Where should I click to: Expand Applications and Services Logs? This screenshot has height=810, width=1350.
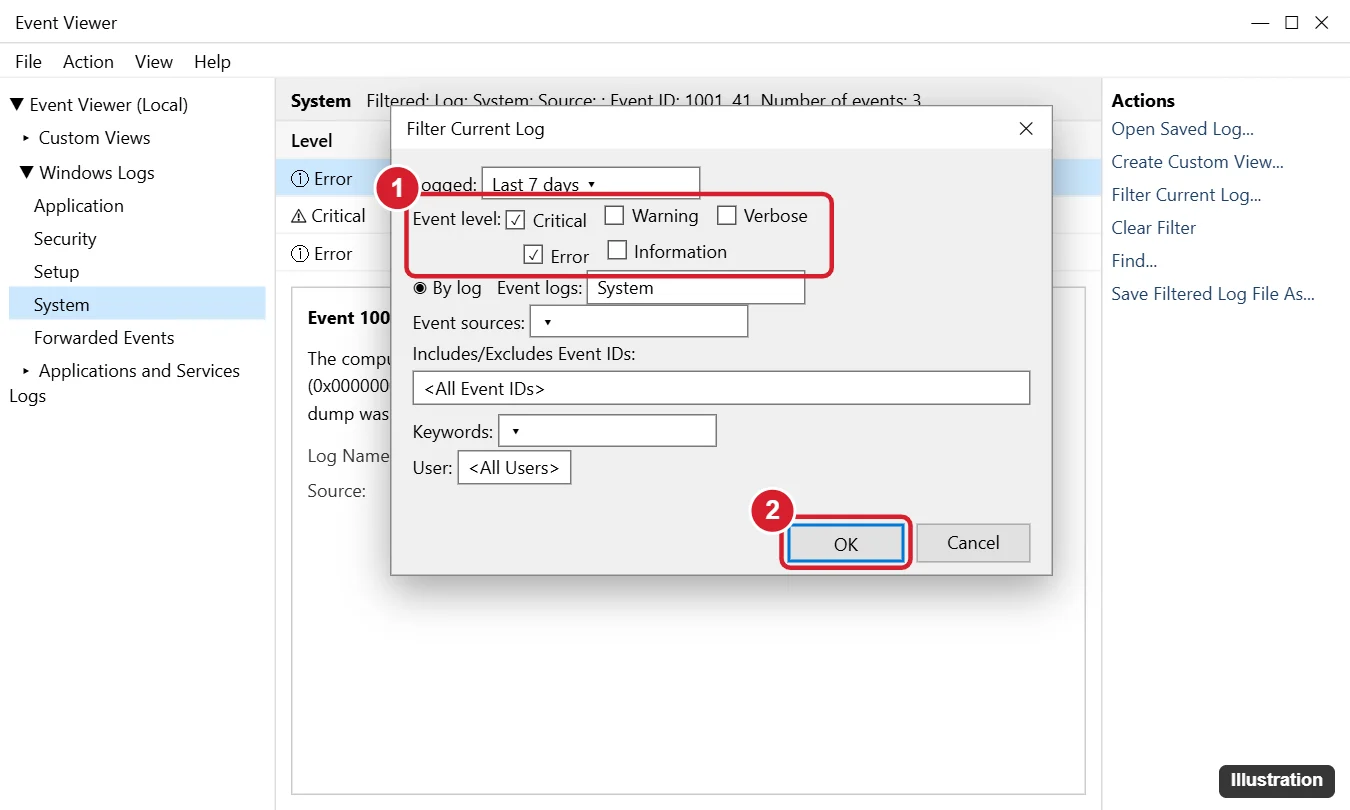pyautogui.click(x=27, y=371)
